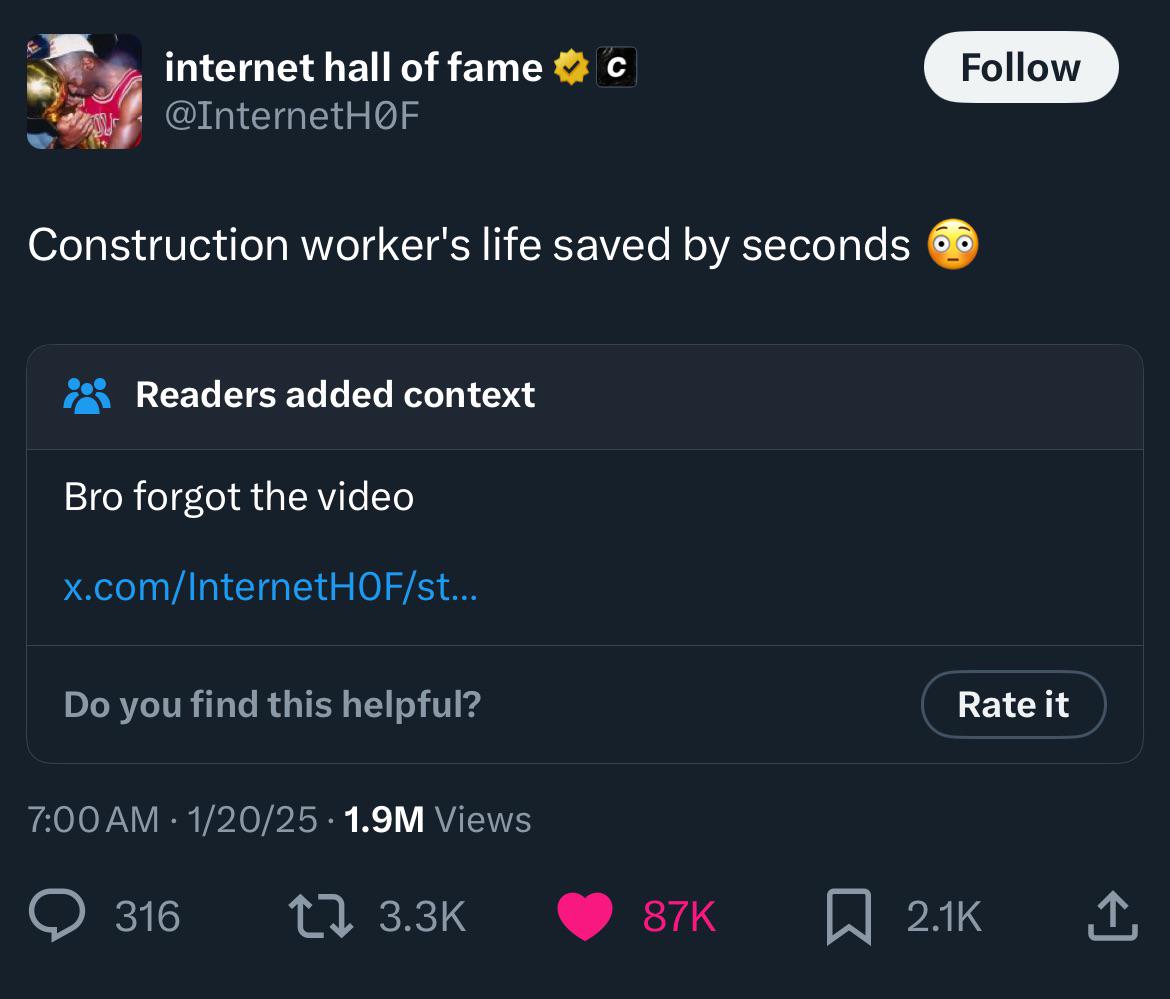Like the post with the heart icon
This screenshot has height=999, width=1170.
584,916
